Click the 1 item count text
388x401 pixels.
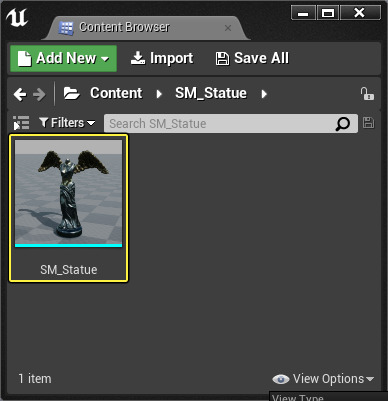35,379
